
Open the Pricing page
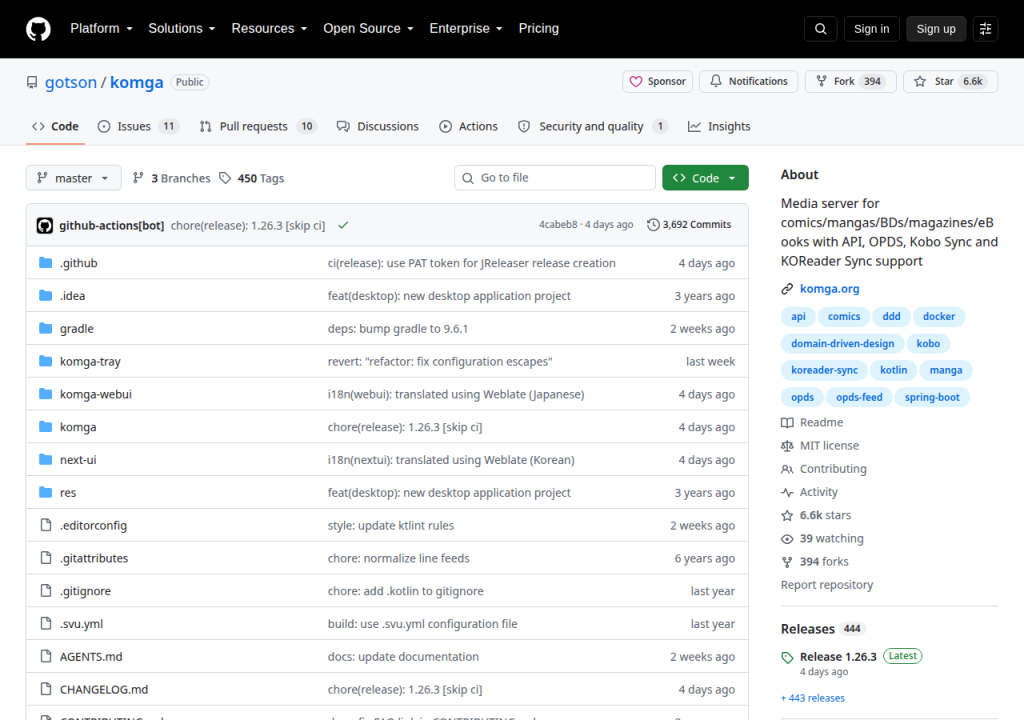539,29
